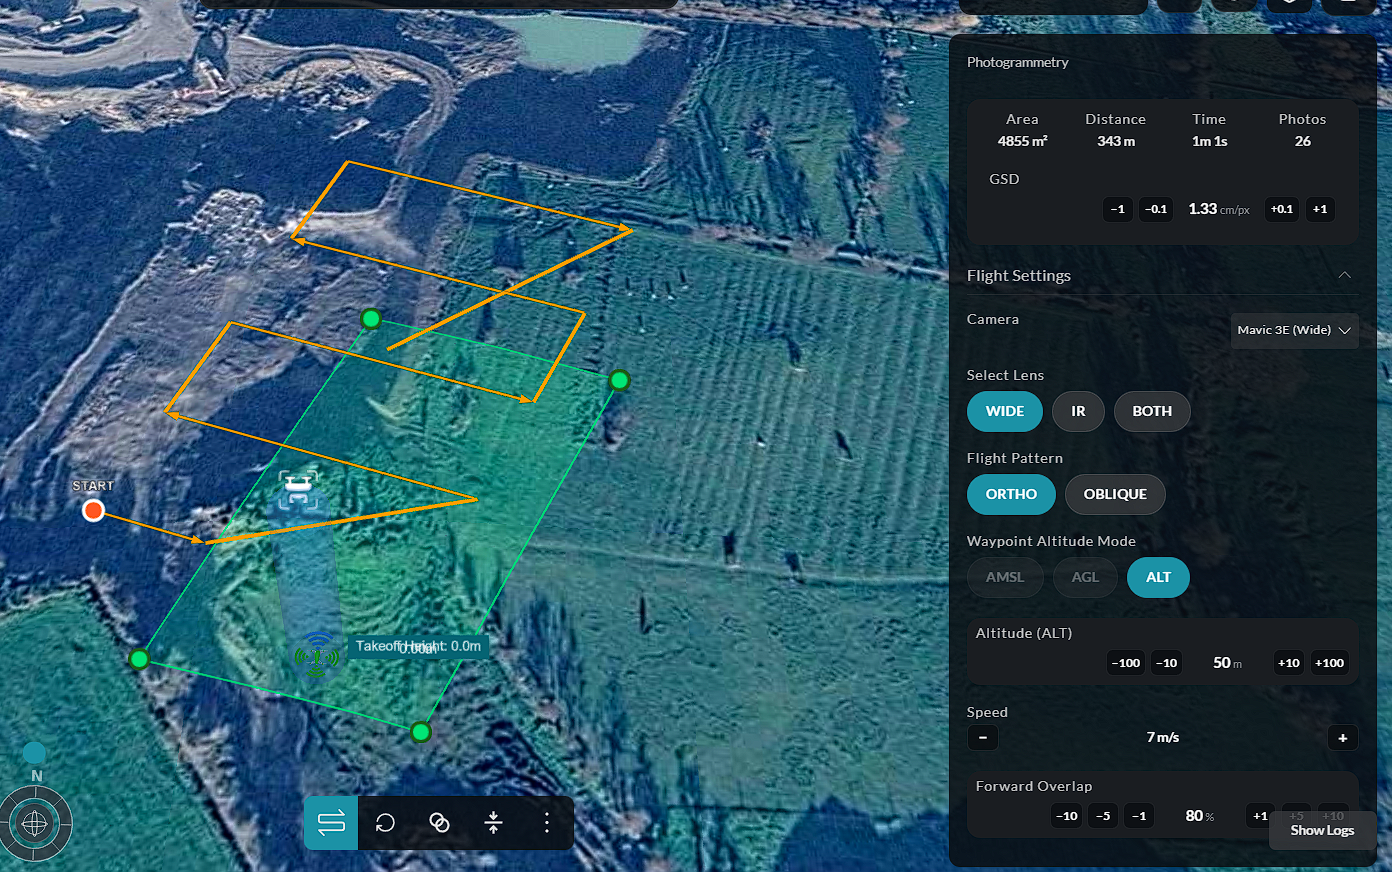Click the reverse flight direction arrows icon
Viewport: 1392px width, 872px height.
pos(331,822)
